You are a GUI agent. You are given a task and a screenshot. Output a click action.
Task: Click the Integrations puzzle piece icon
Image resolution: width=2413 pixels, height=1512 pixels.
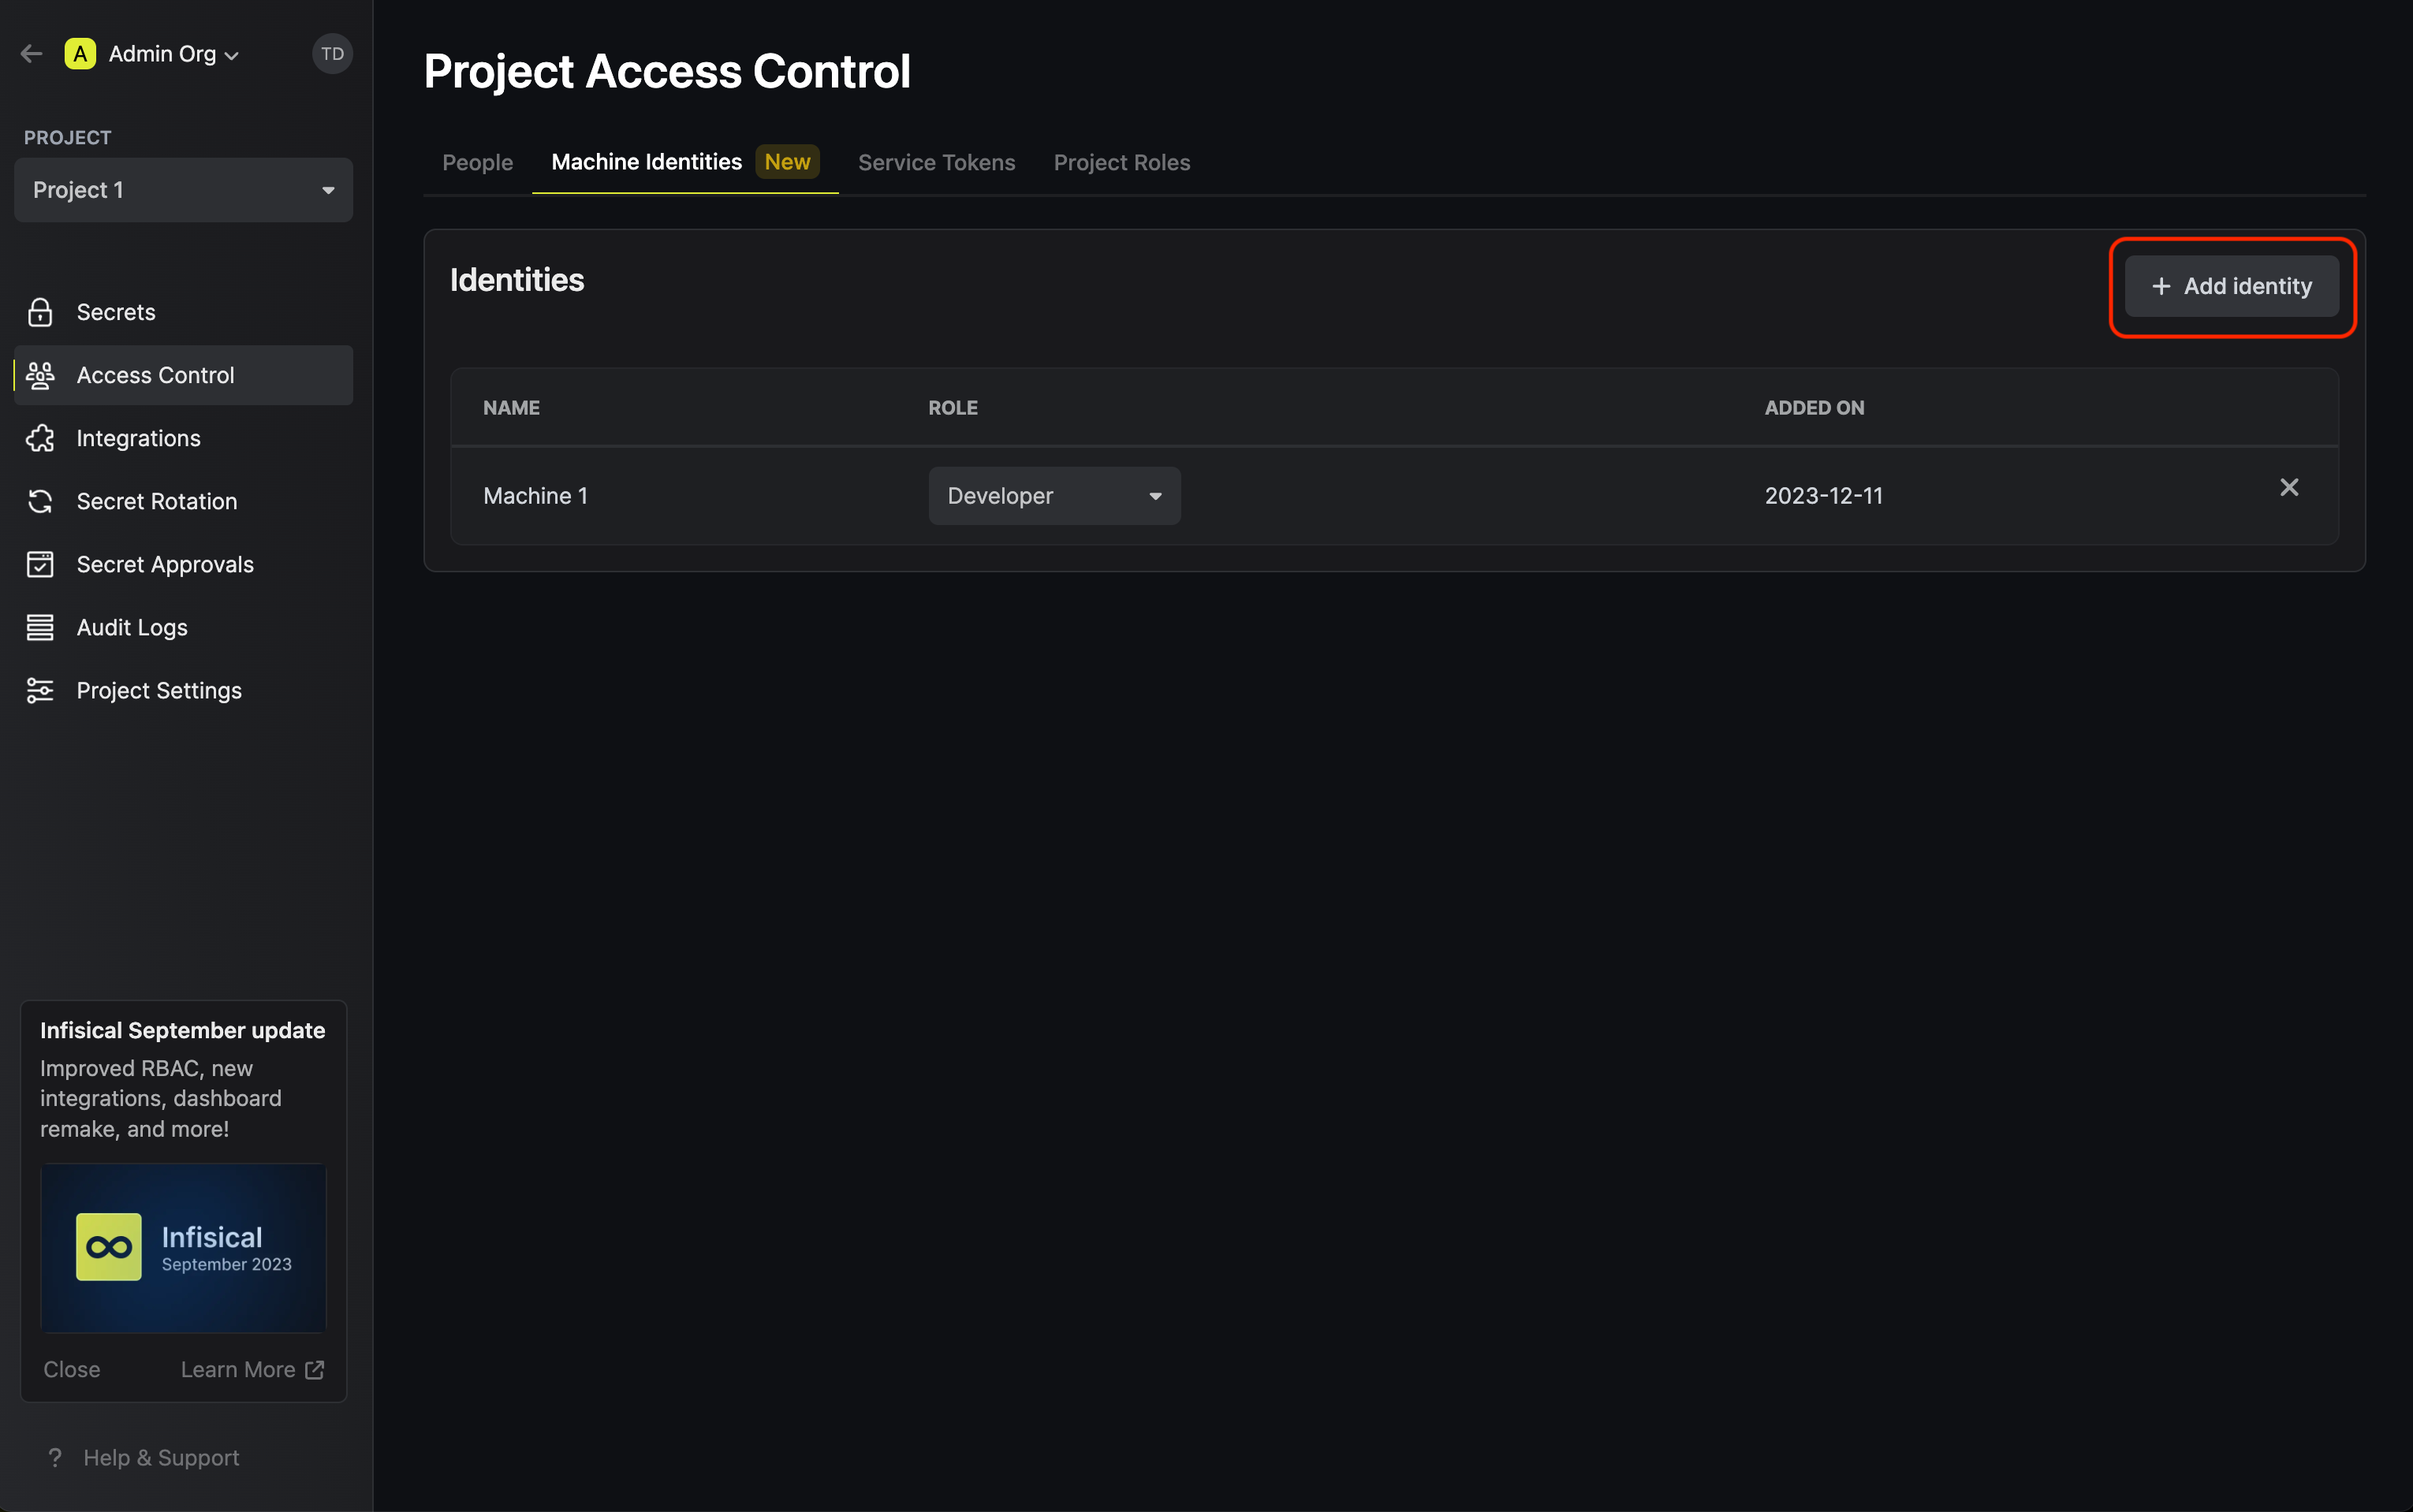point(40,438)
